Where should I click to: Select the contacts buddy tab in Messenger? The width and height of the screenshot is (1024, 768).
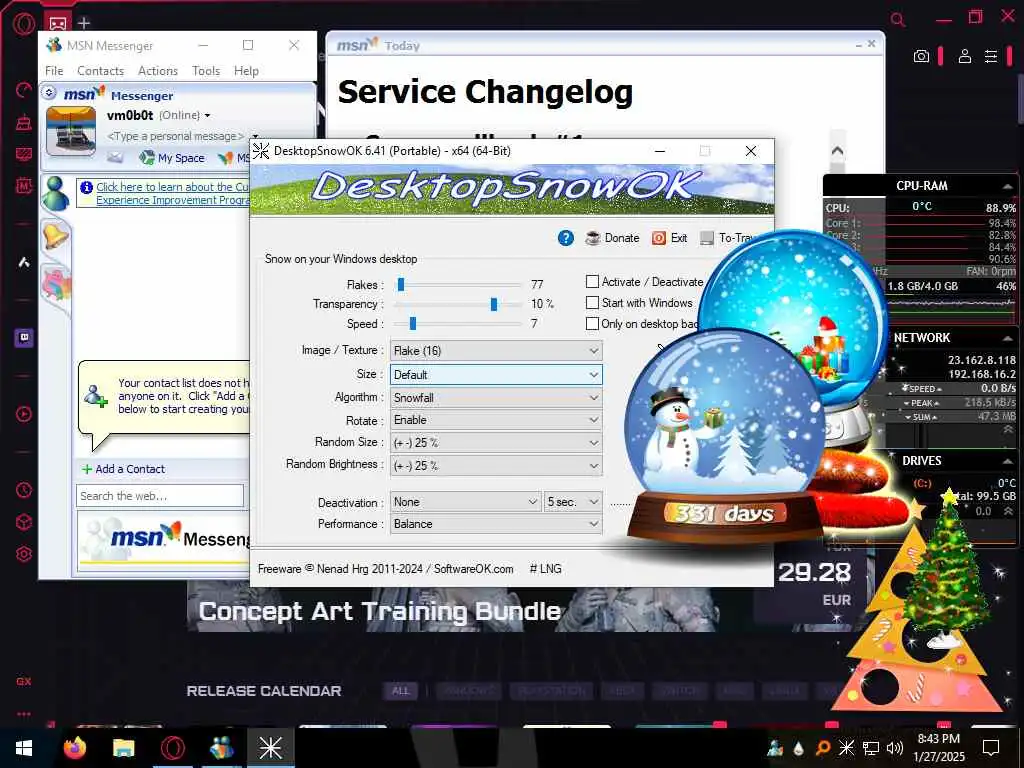pyautogui.click(x=56, y=193)
